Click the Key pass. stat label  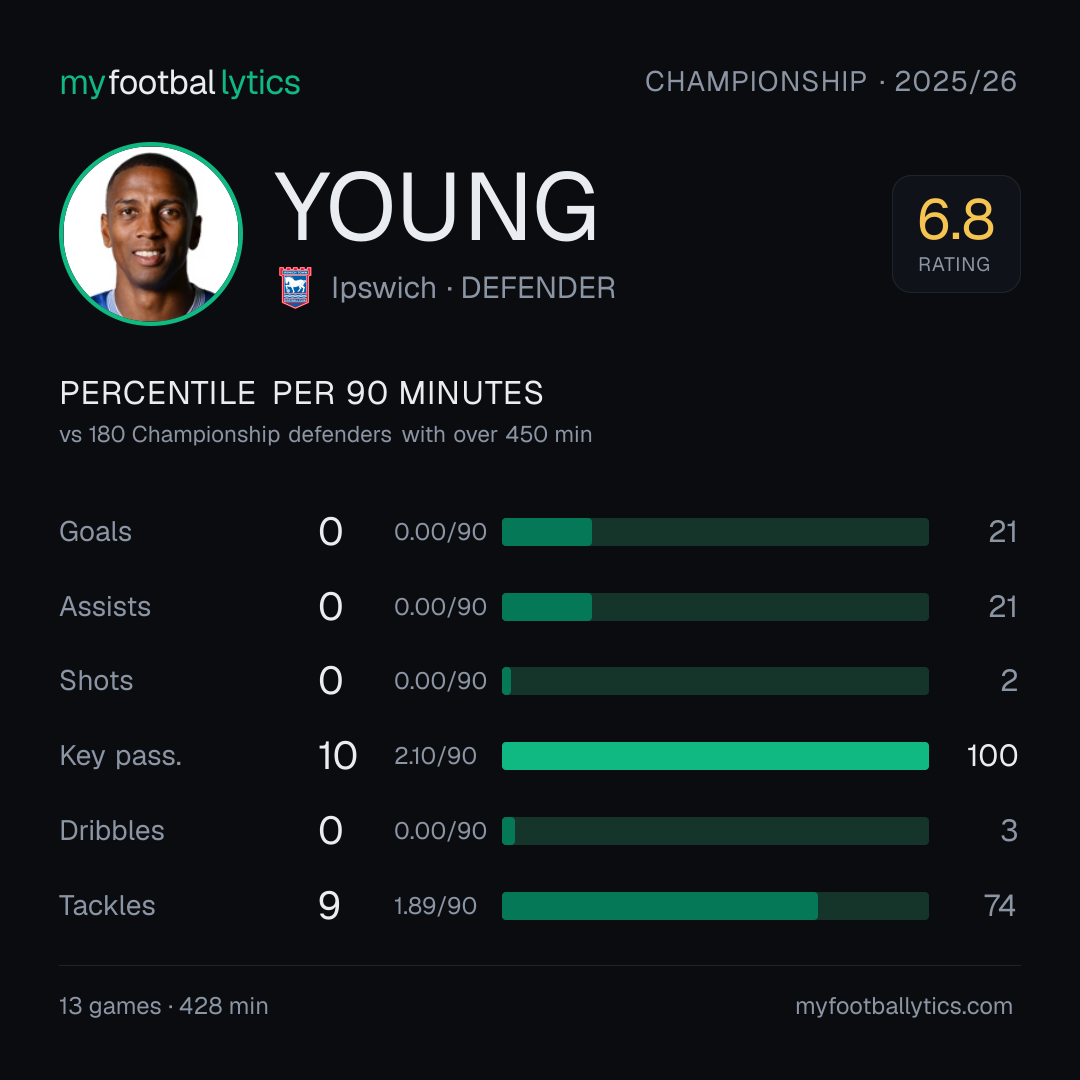point(121,756)
